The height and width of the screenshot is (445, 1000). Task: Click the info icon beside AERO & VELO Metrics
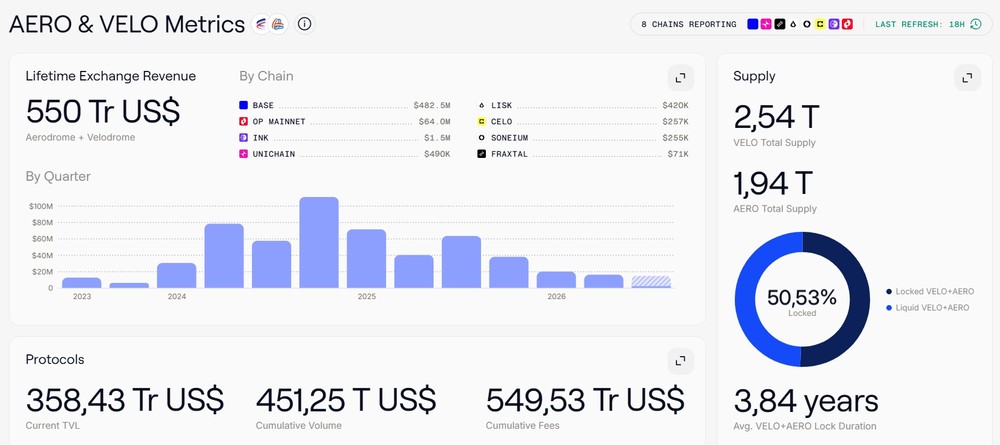(x=305, y=24)
